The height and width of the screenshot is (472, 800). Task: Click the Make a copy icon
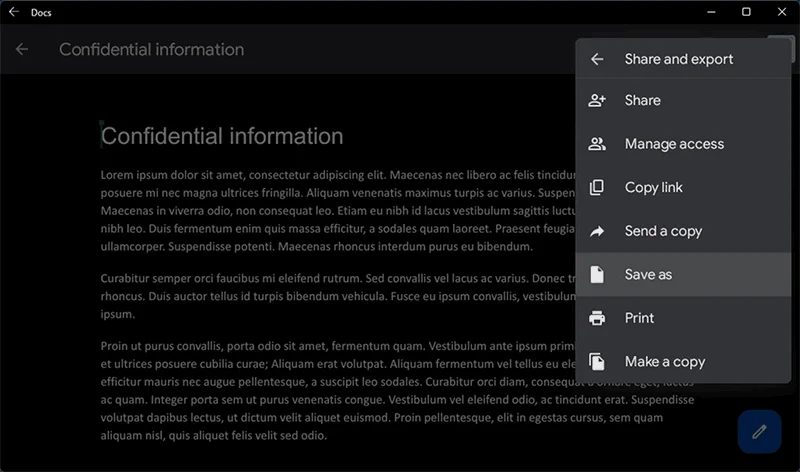[x=596, y=361]
